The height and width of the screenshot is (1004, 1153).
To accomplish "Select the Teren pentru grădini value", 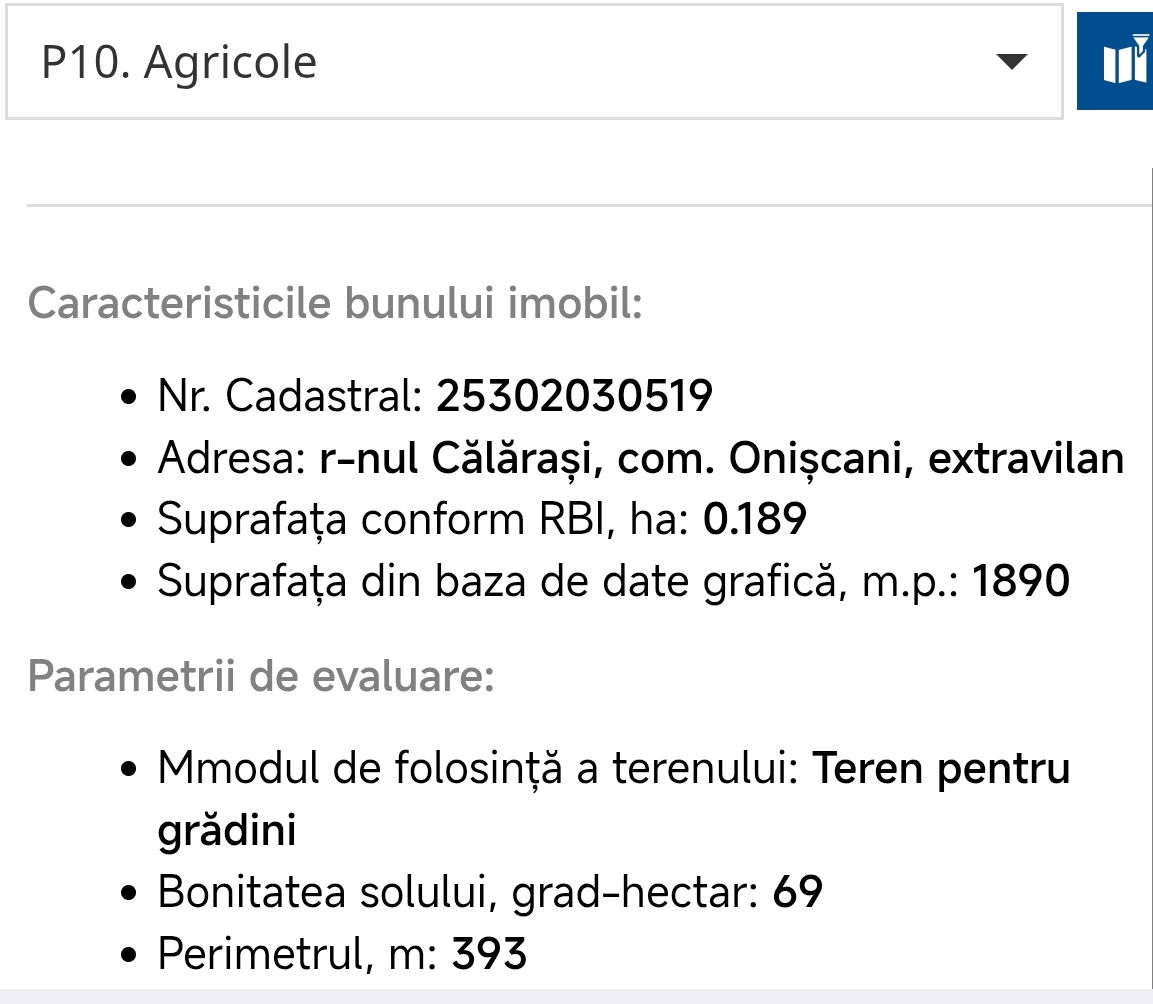I will (x=614, y=799).
